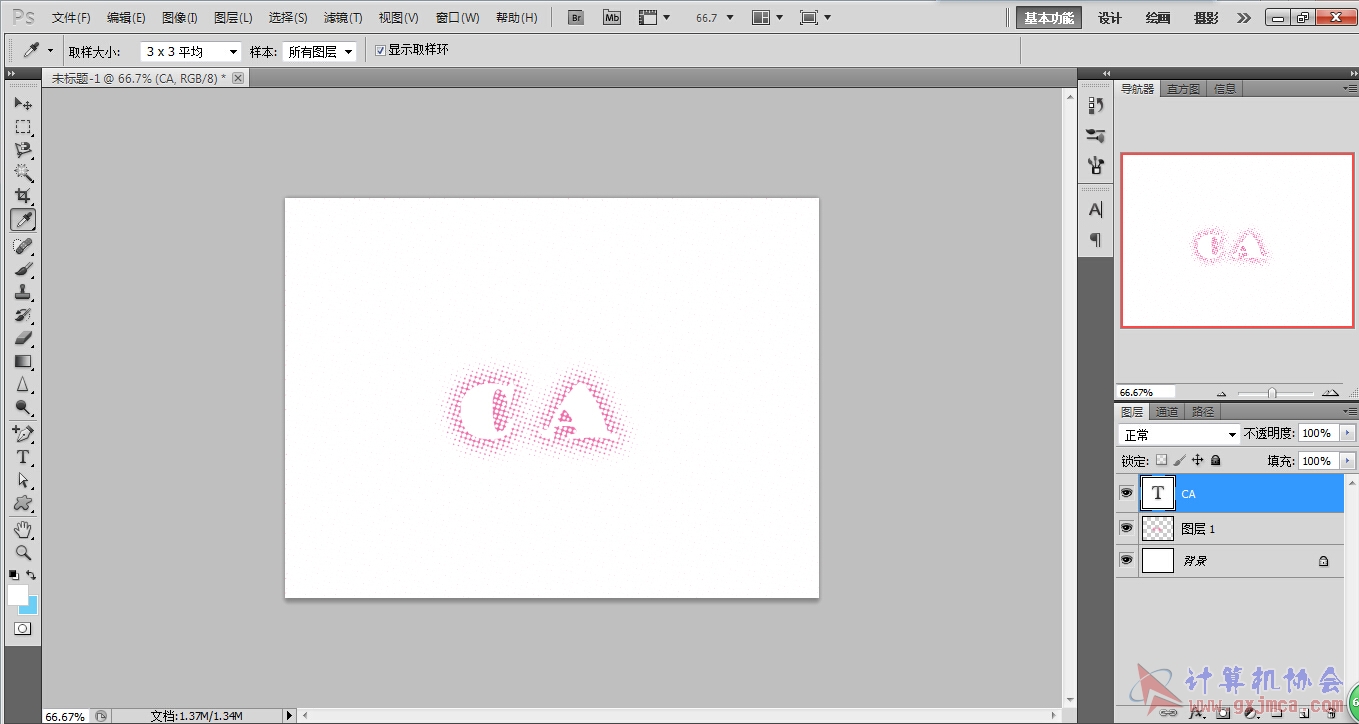The width and height of the screenshot is (1359, 724).
Task: Close the 未标题-1 document tab
Action: 237,78
